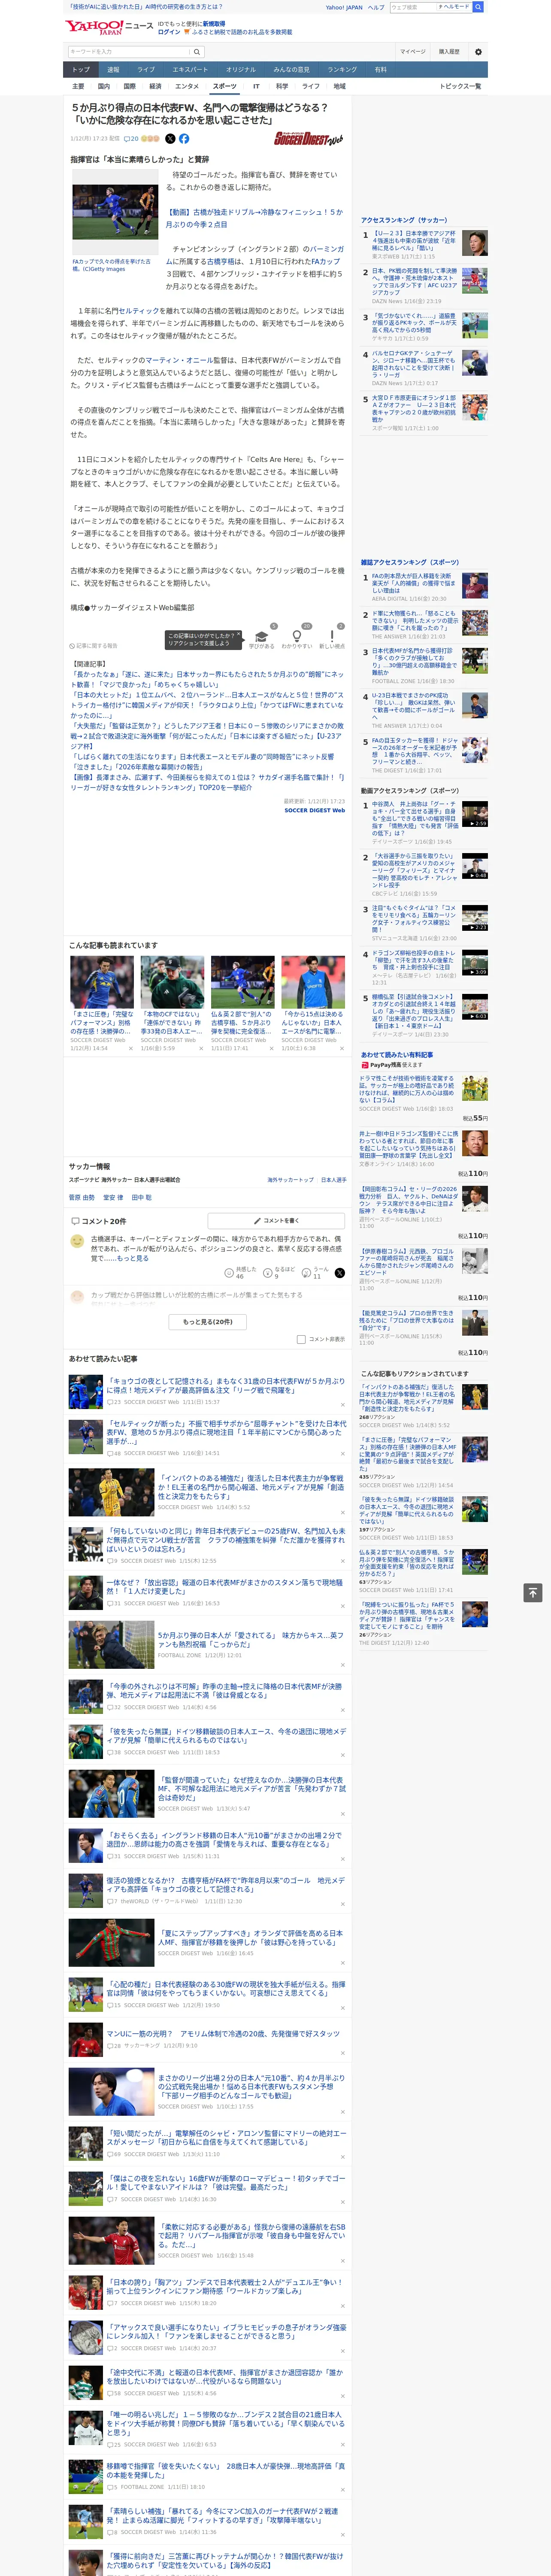Click the ログイン link
The width and height of the screenshot is (551, 2576).
pos(169,32)
